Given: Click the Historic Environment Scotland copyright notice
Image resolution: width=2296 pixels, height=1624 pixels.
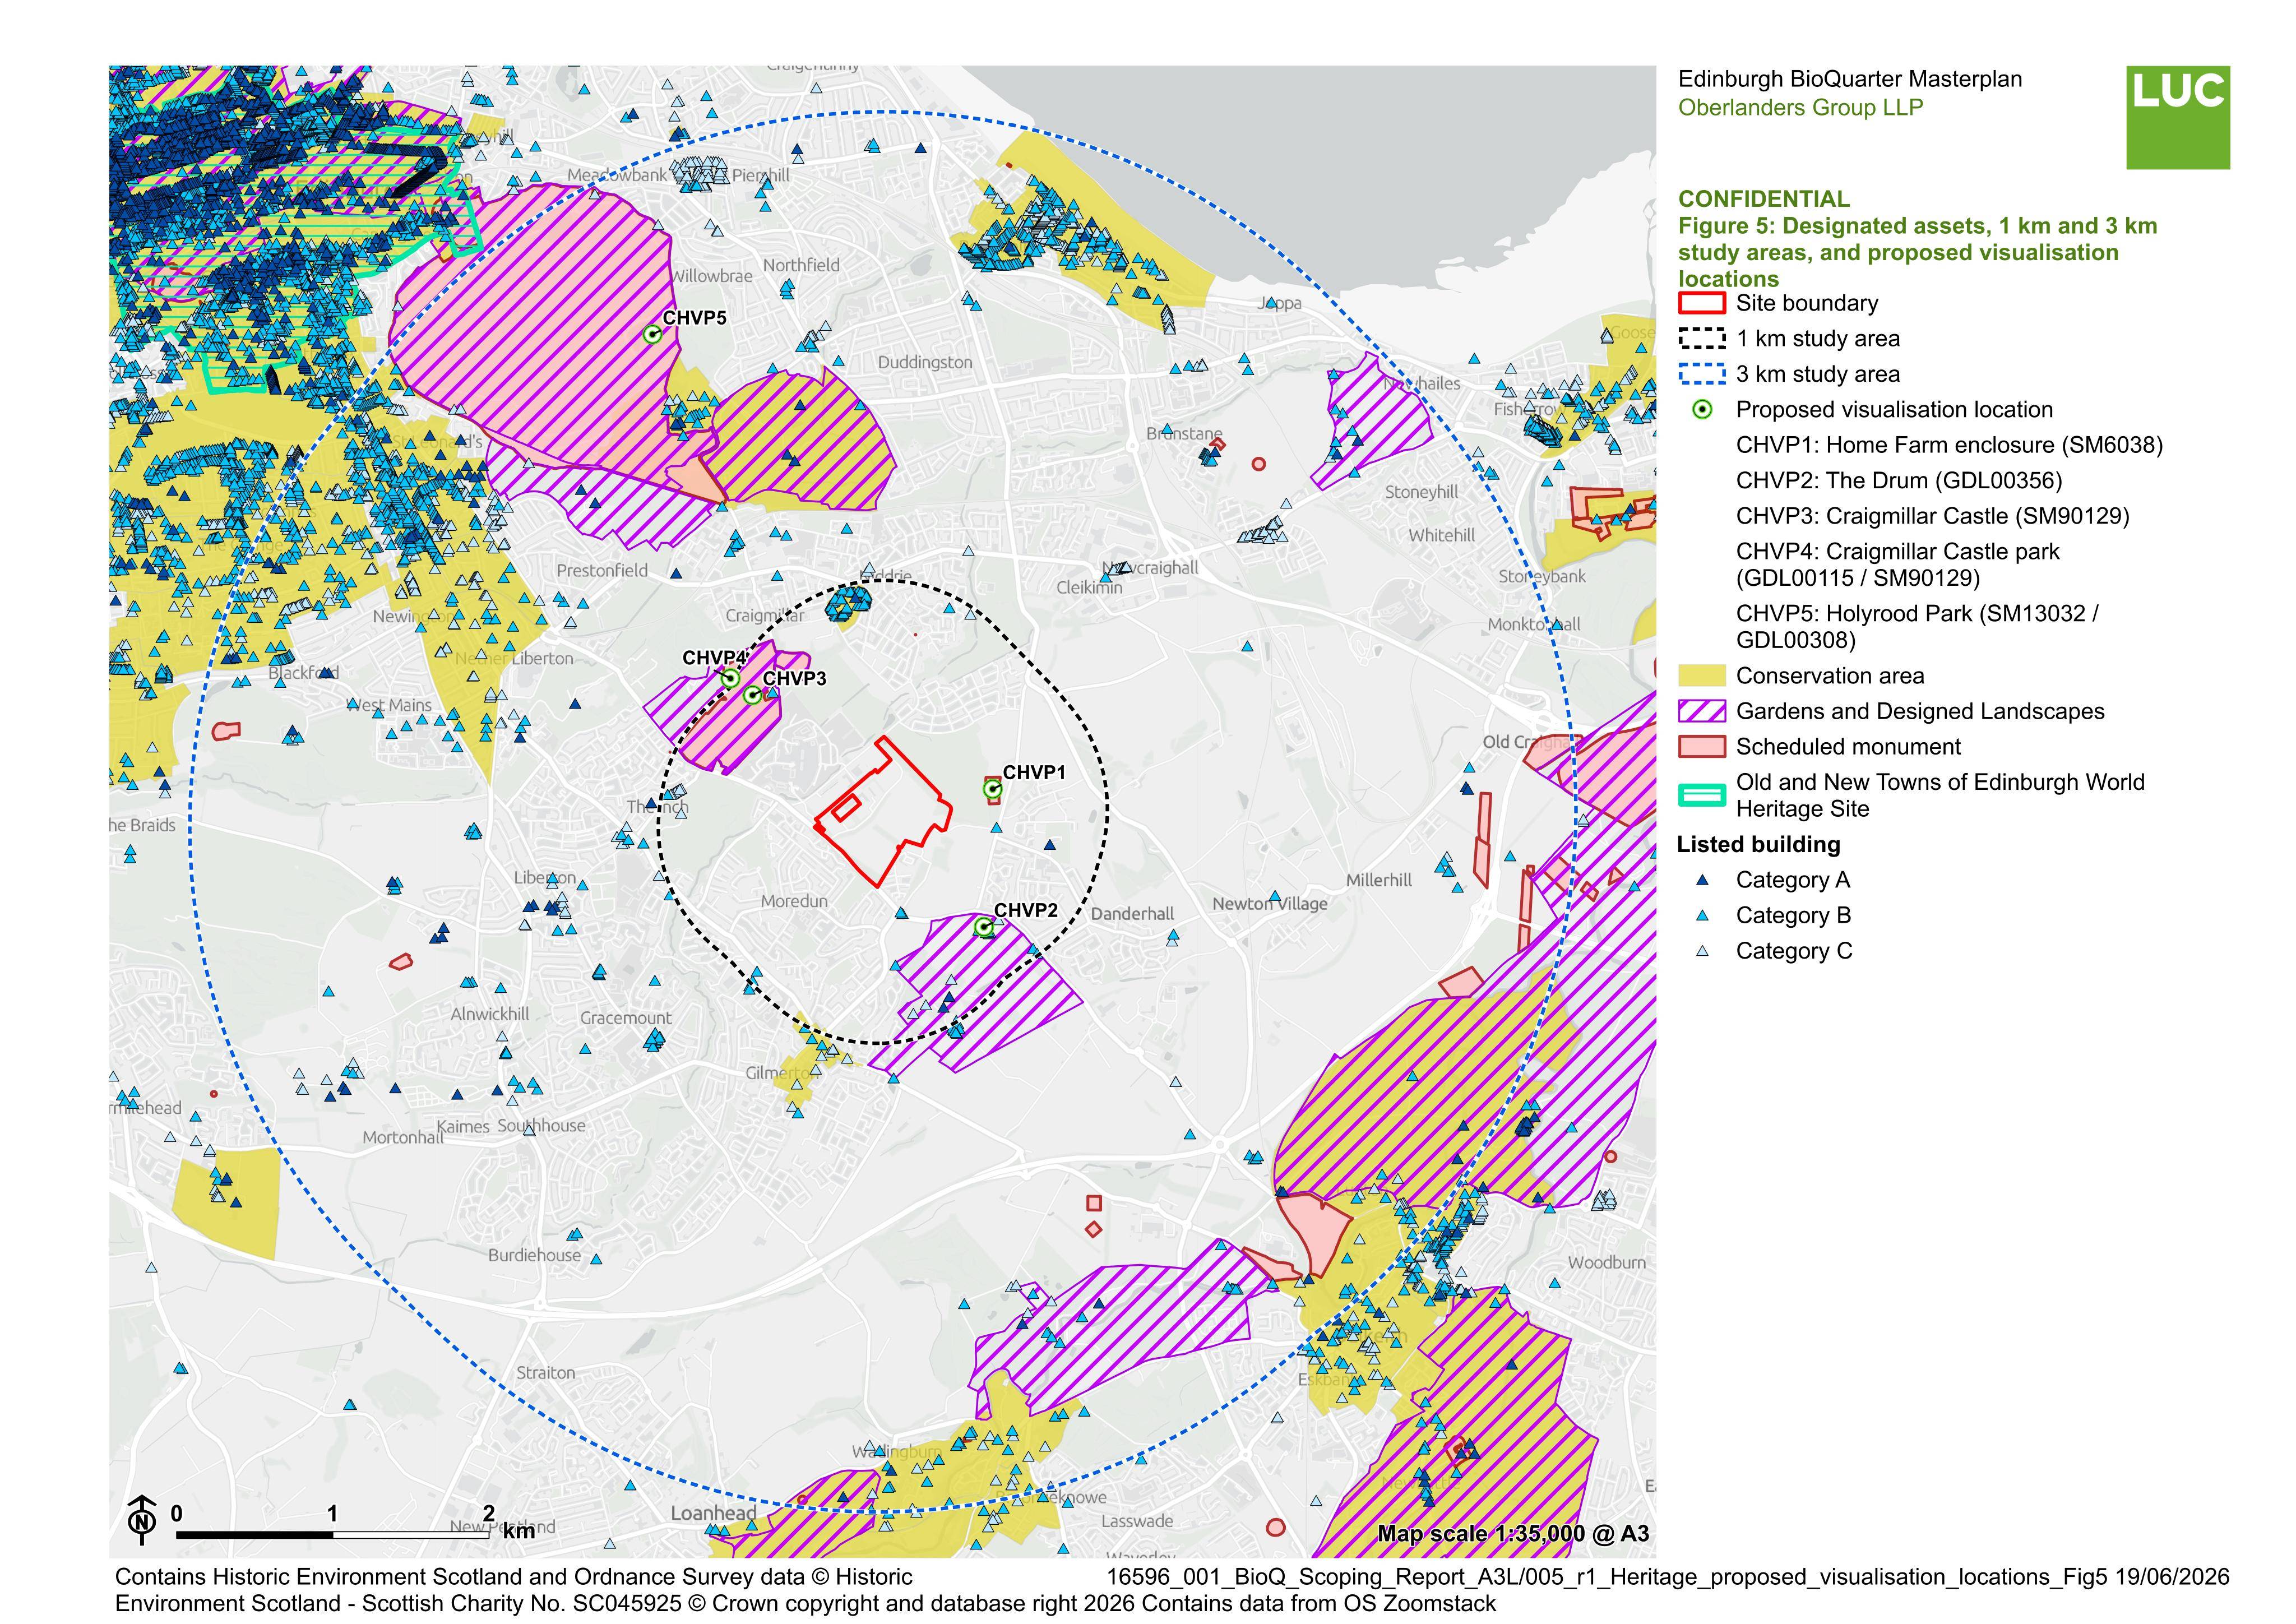Looking at the screenshot, I should click(x=806, y=1590).
